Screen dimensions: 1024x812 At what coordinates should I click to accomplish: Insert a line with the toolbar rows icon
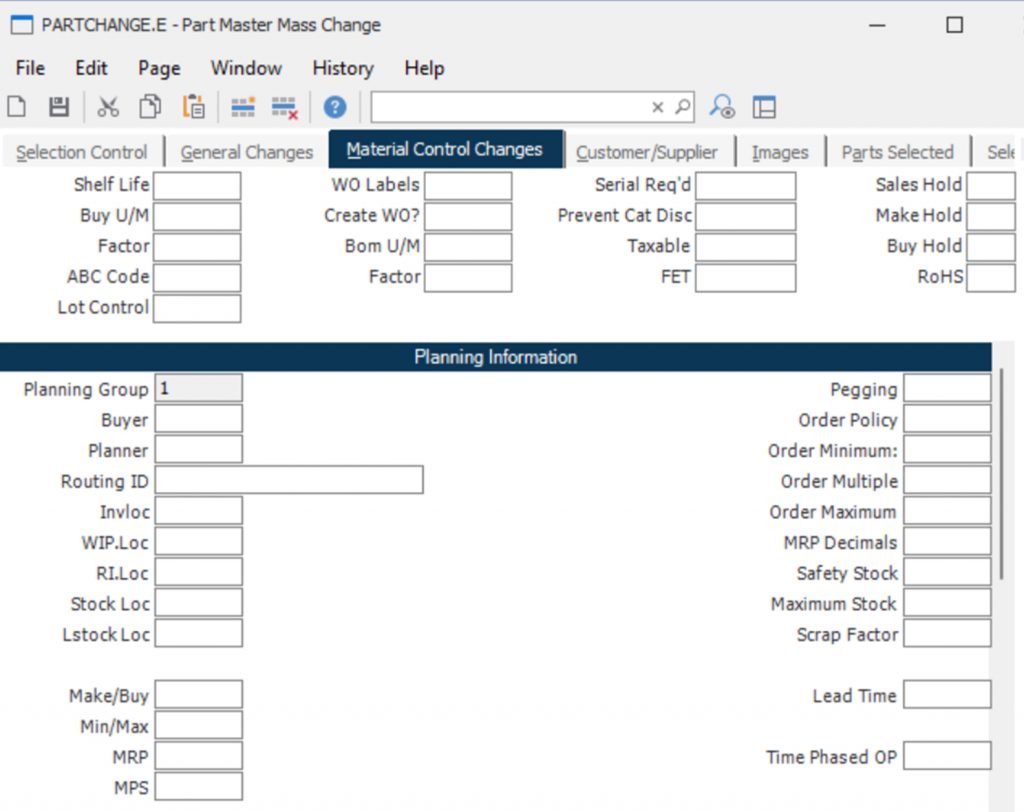coord(243,107)
